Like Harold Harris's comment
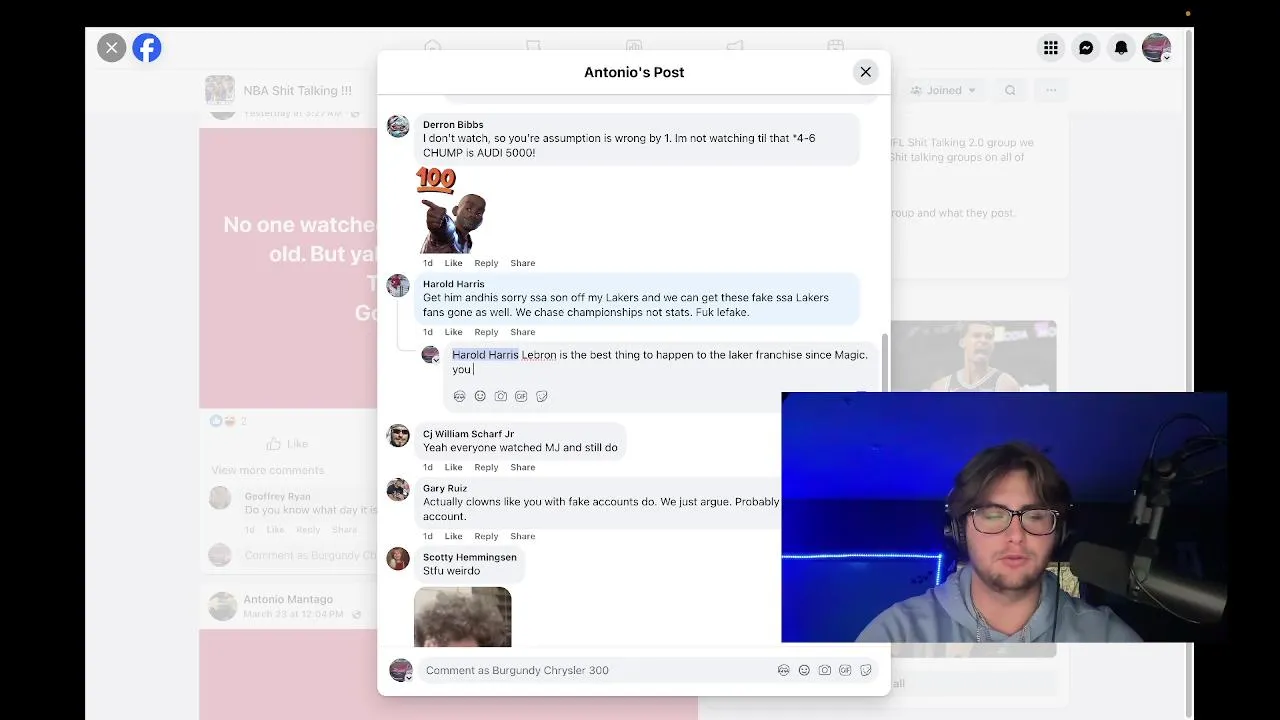The image size is (1280, 720). click(x=453, y=332)
